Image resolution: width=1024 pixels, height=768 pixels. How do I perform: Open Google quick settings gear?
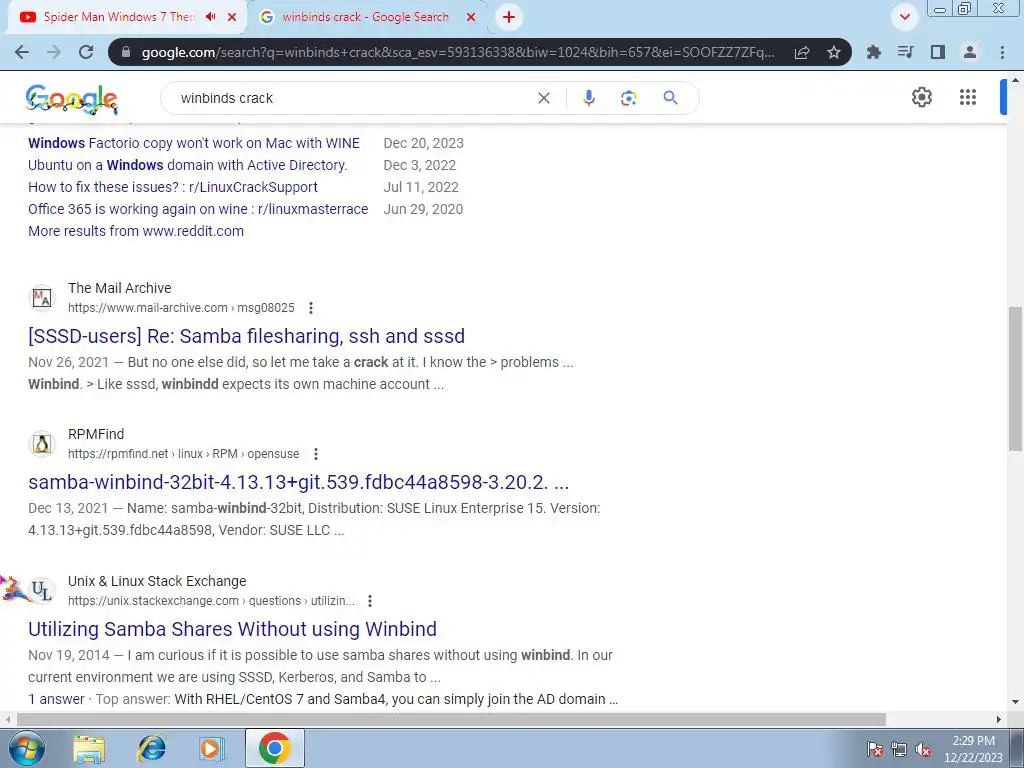(921, 97)
